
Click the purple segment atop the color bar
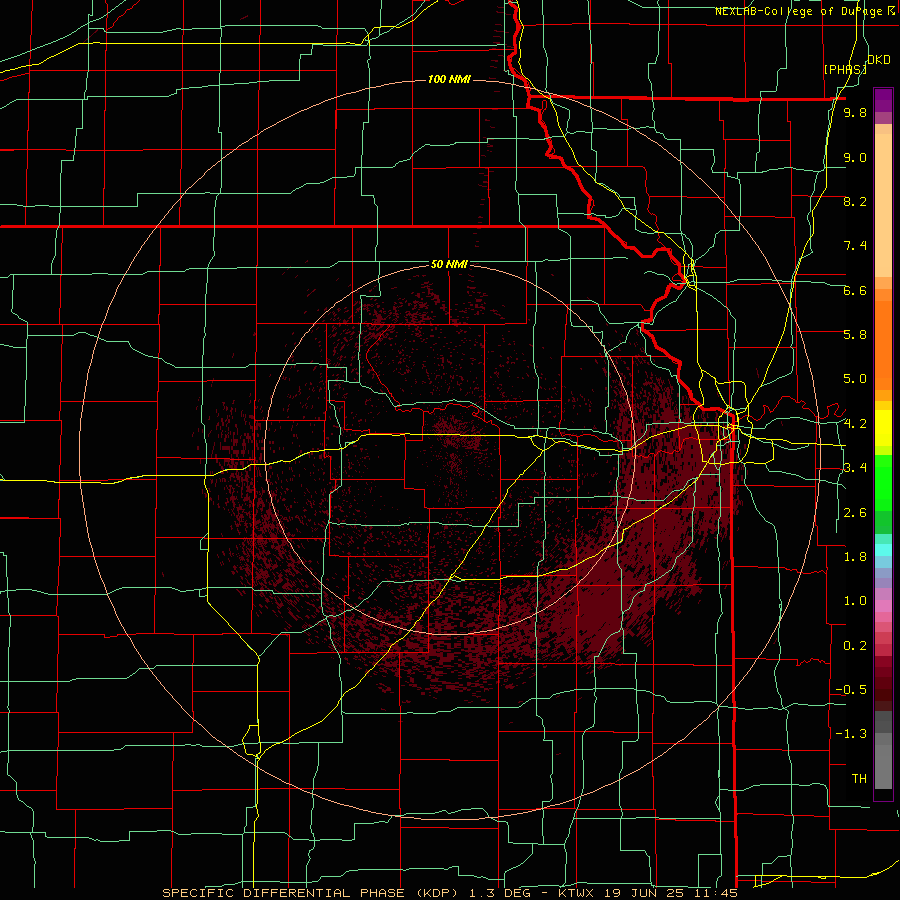point(883,100)
